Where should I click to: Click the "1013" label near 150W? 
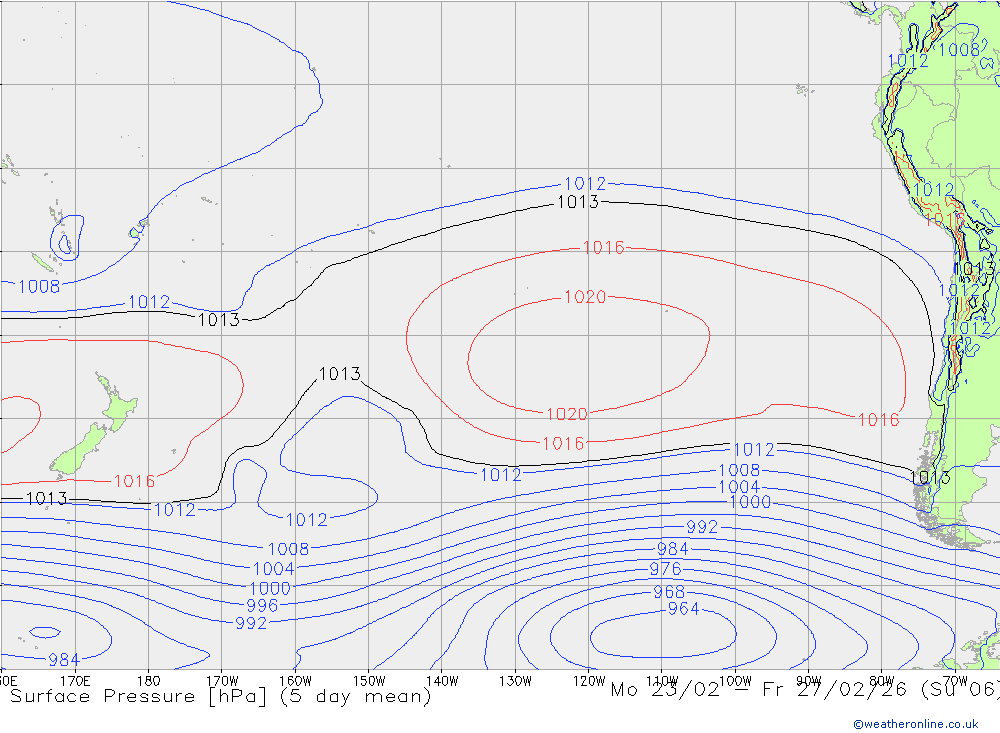click(339, 374)
